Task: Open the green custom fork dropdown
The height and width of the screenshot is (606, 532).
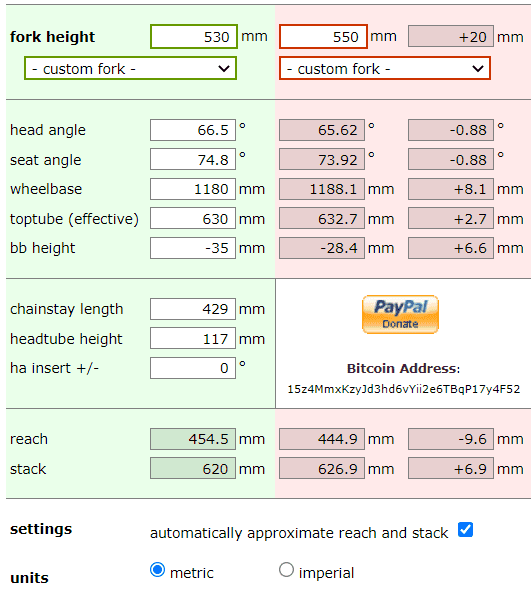Action: pos(130,68)
